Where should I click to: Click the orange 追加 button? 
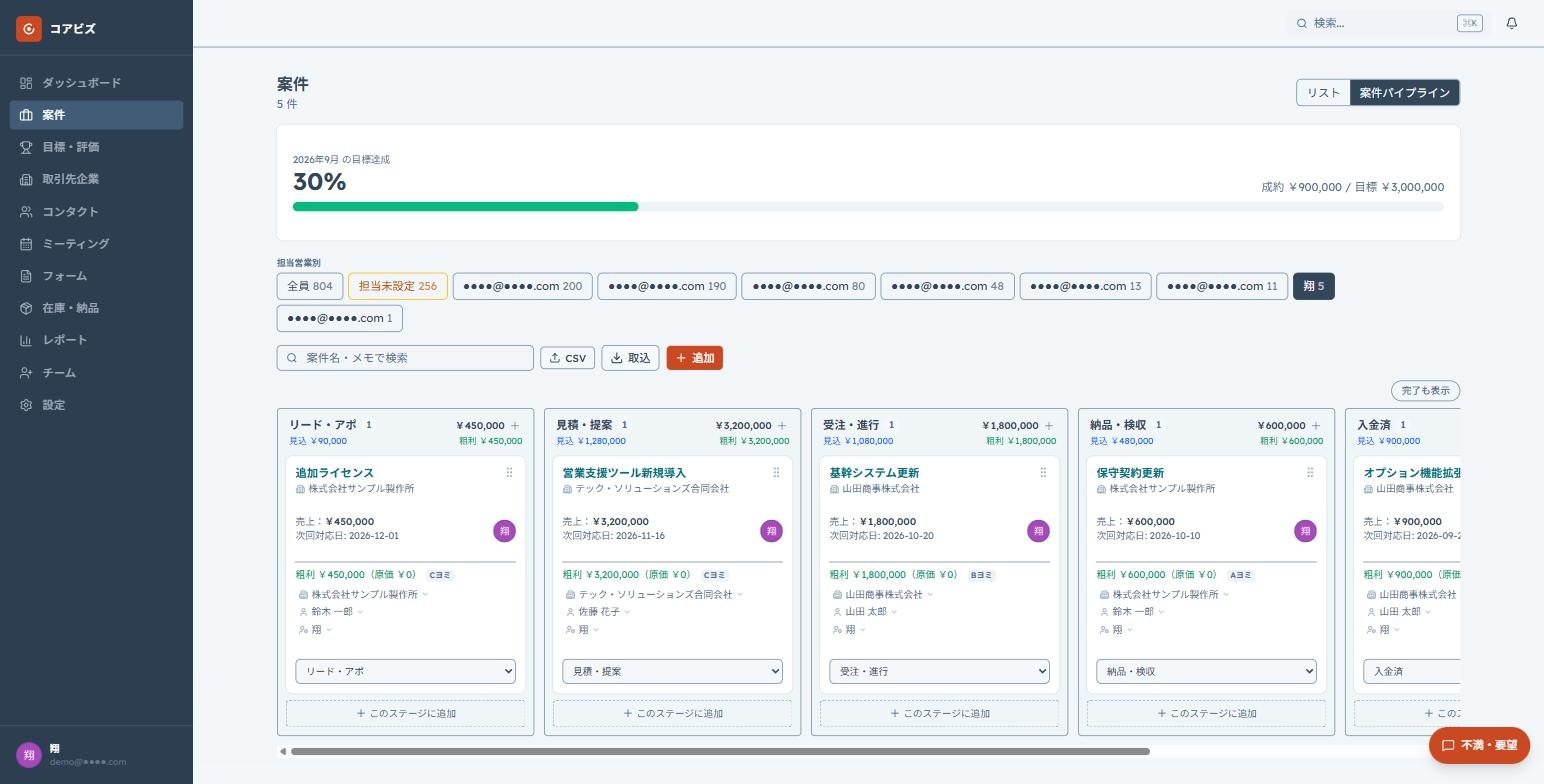point(694,358)
